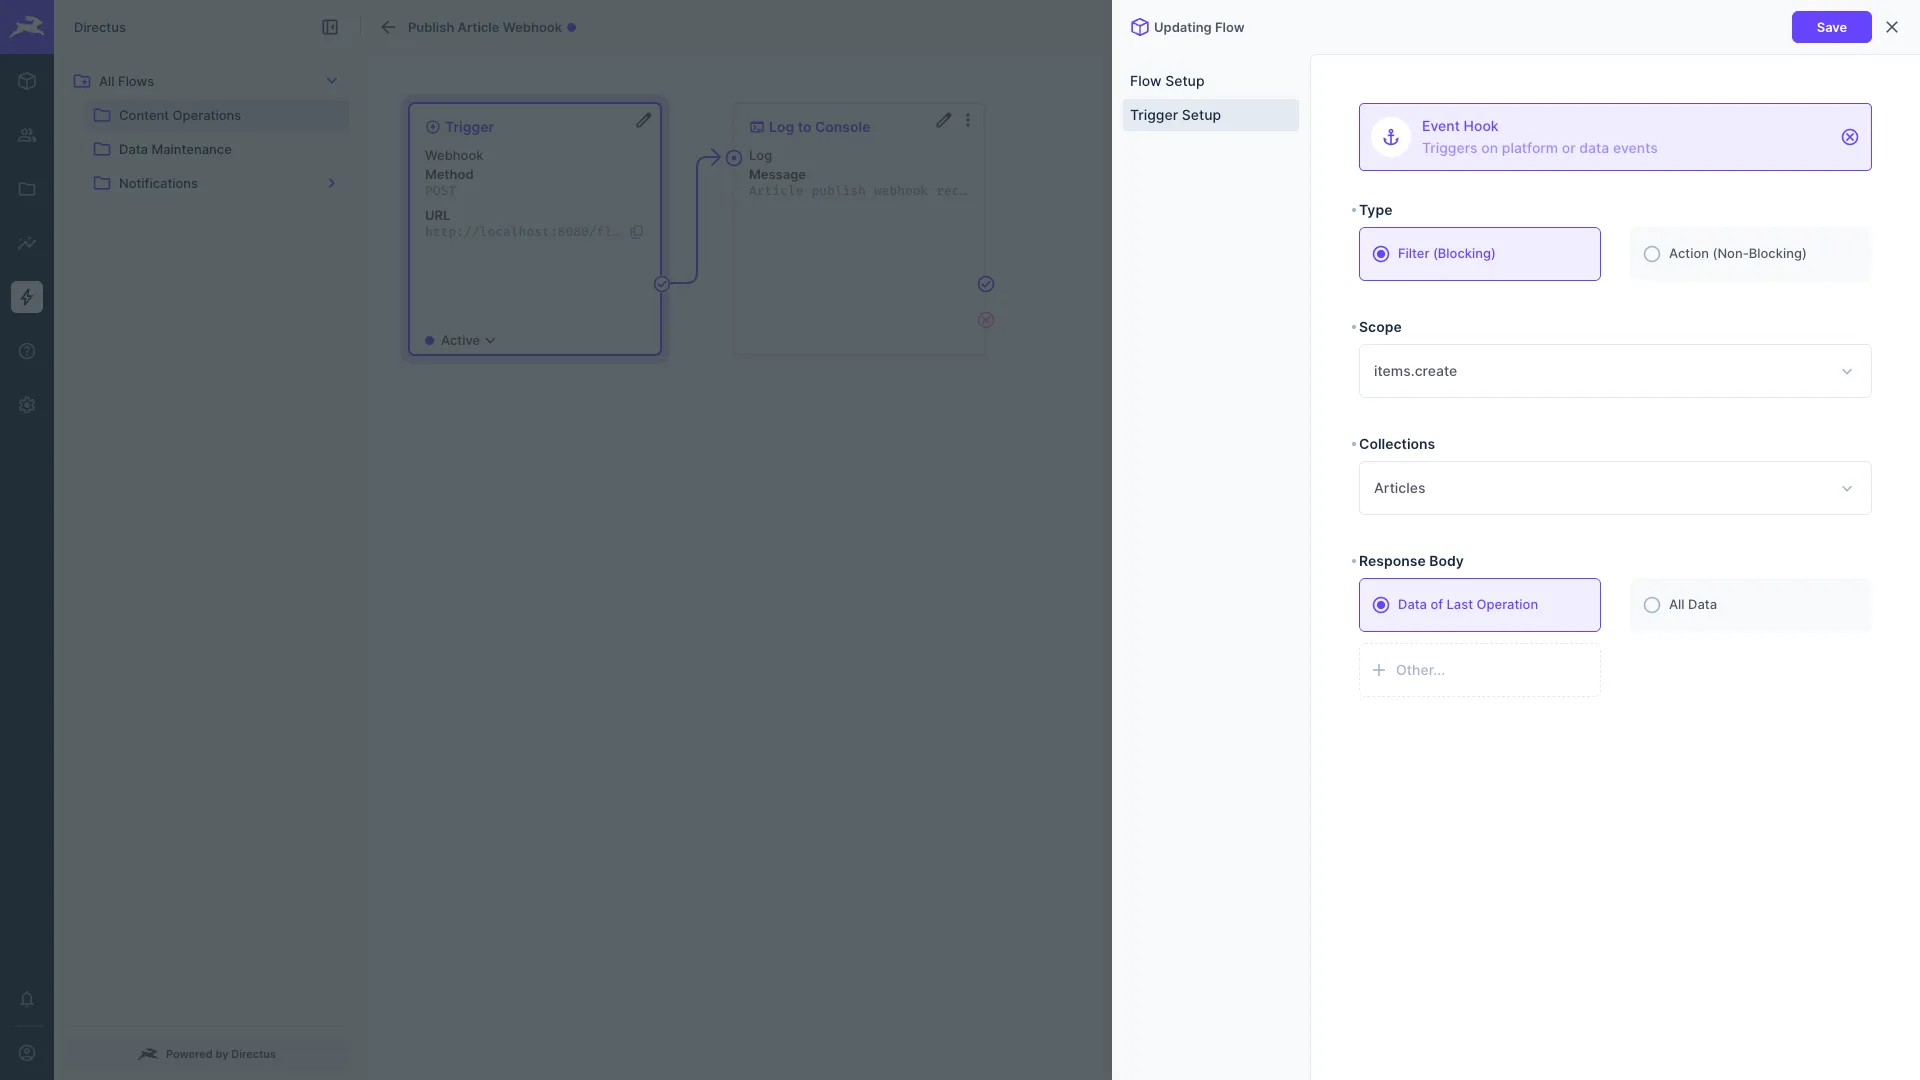
Task: Edit the Trigger card with pencil icon
Action: pos(644,120)
